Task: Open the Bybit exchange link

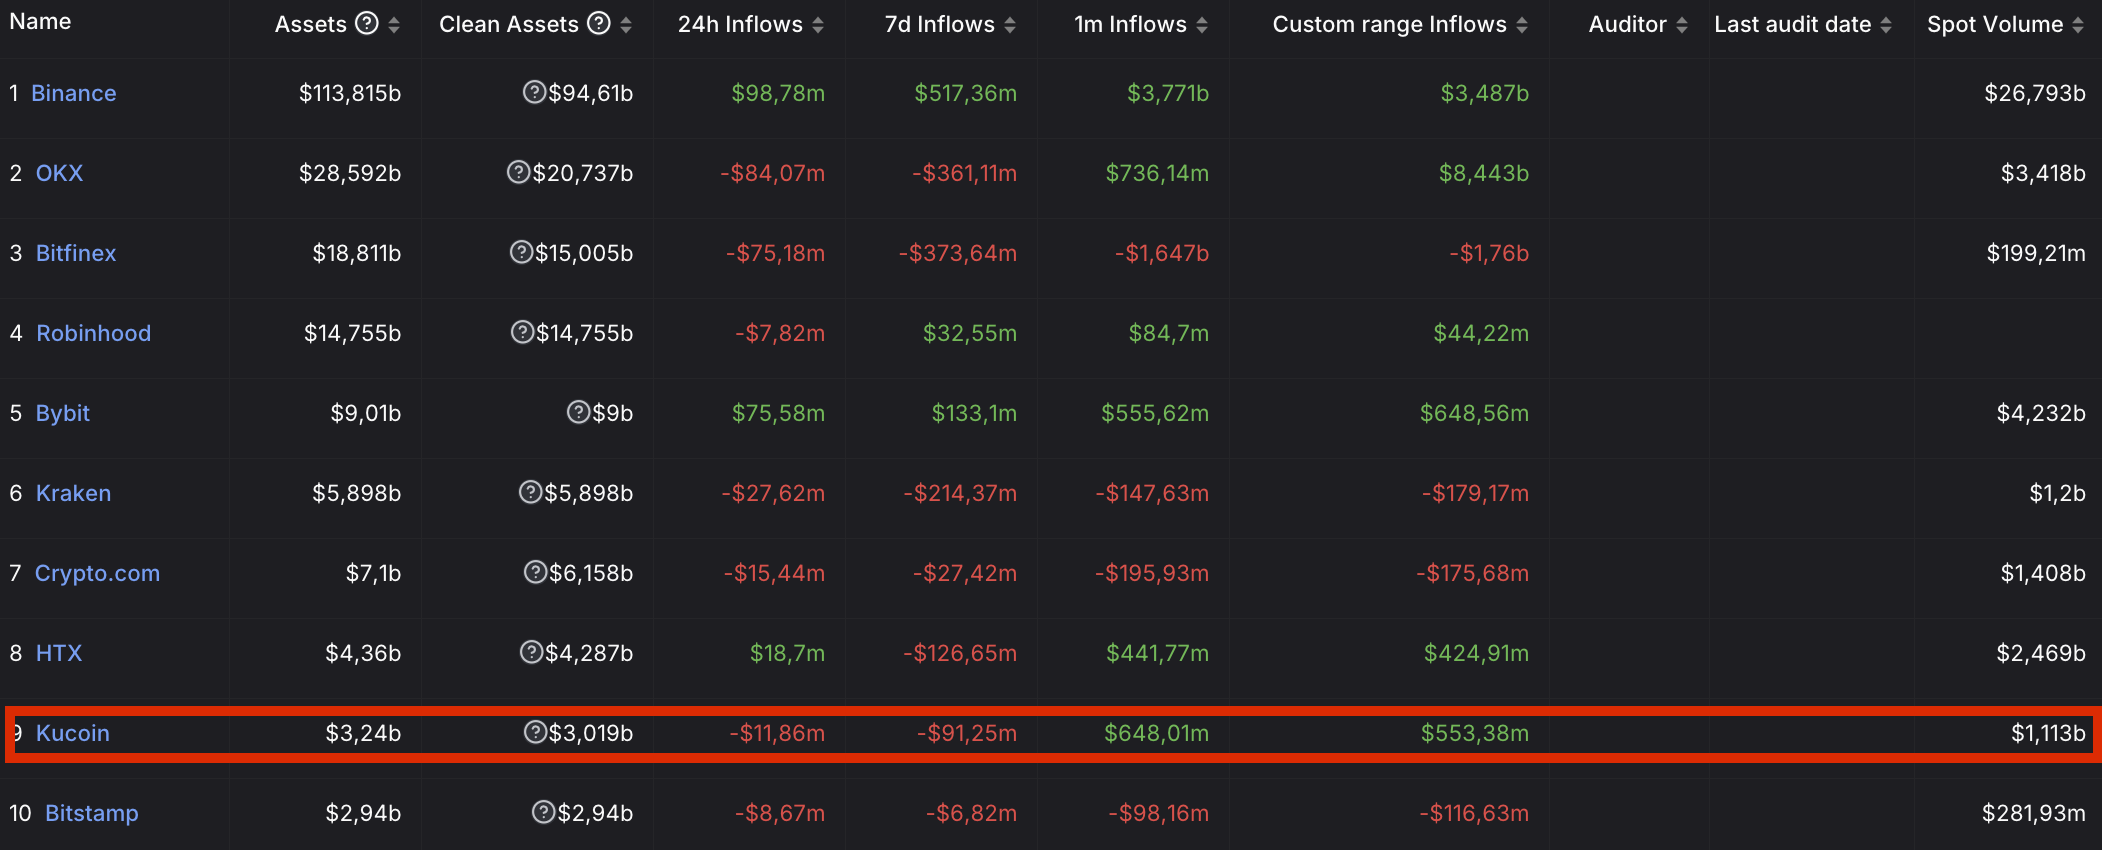Action: pos(63,413)
